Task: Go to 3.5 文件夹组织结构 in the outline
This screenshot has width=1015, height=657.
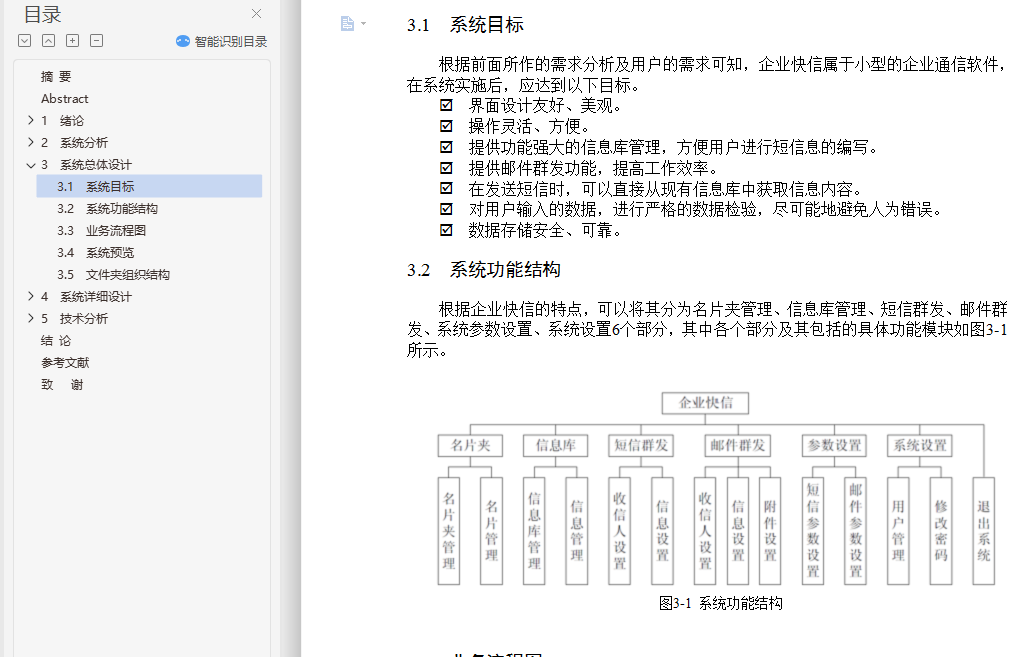Action: [113, 274]
